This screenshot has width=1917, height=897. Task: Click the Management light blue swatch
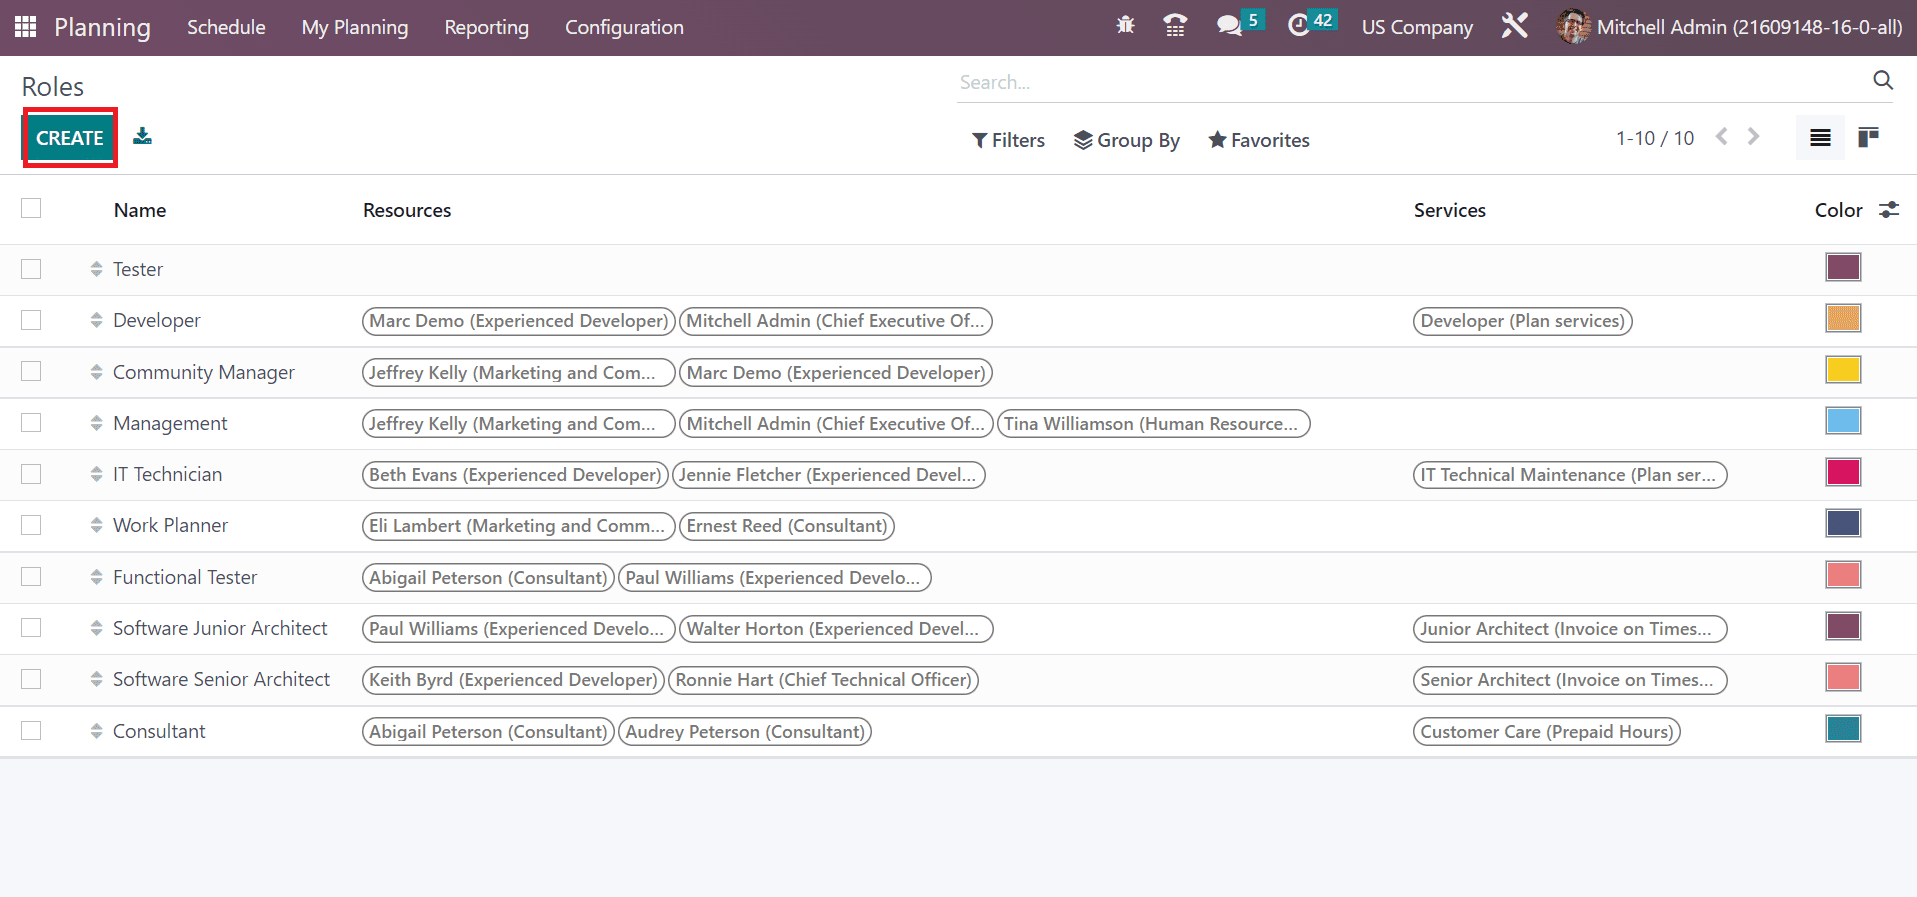1843,421
